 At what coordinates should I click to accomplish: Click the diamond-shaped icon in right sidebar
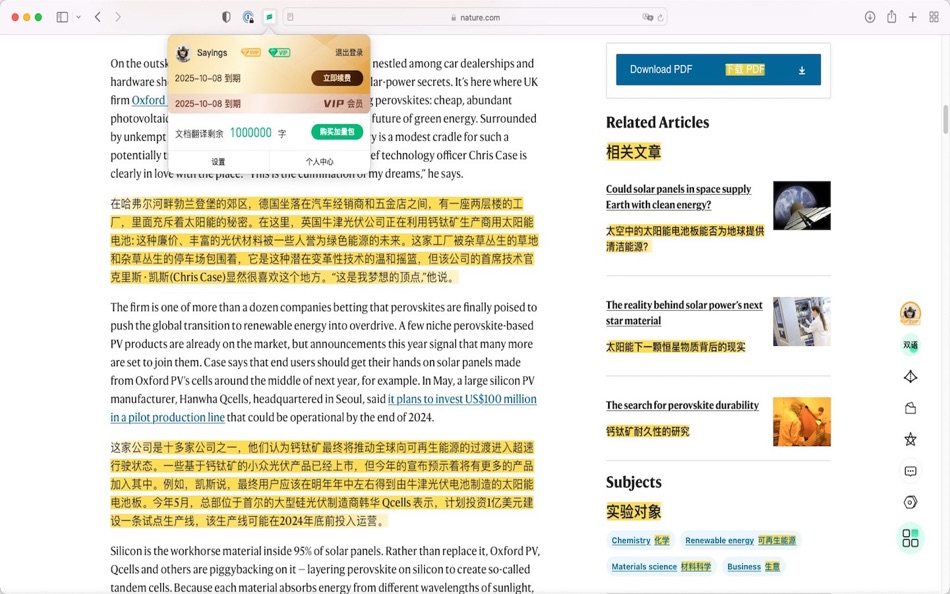pyautogui.click(x=910, y=377)
